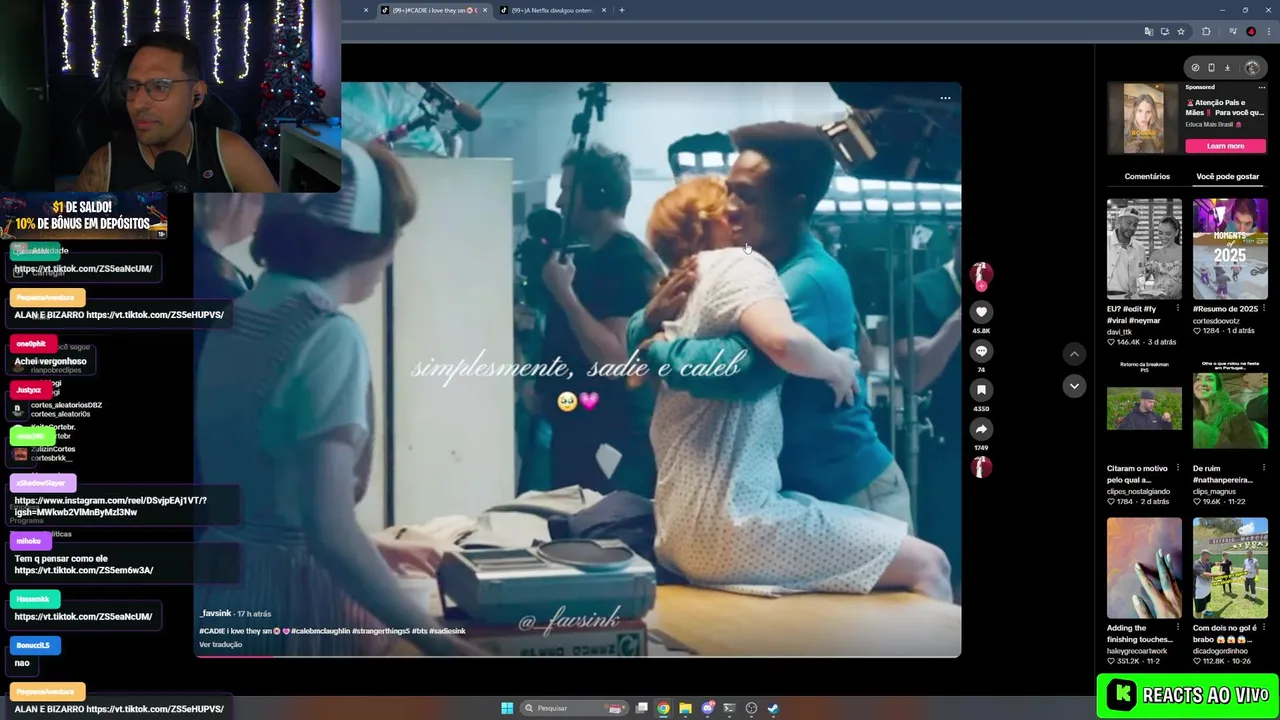Open the _favsink username link
This screenshot has width=1280, height=720.
[216, 613]
